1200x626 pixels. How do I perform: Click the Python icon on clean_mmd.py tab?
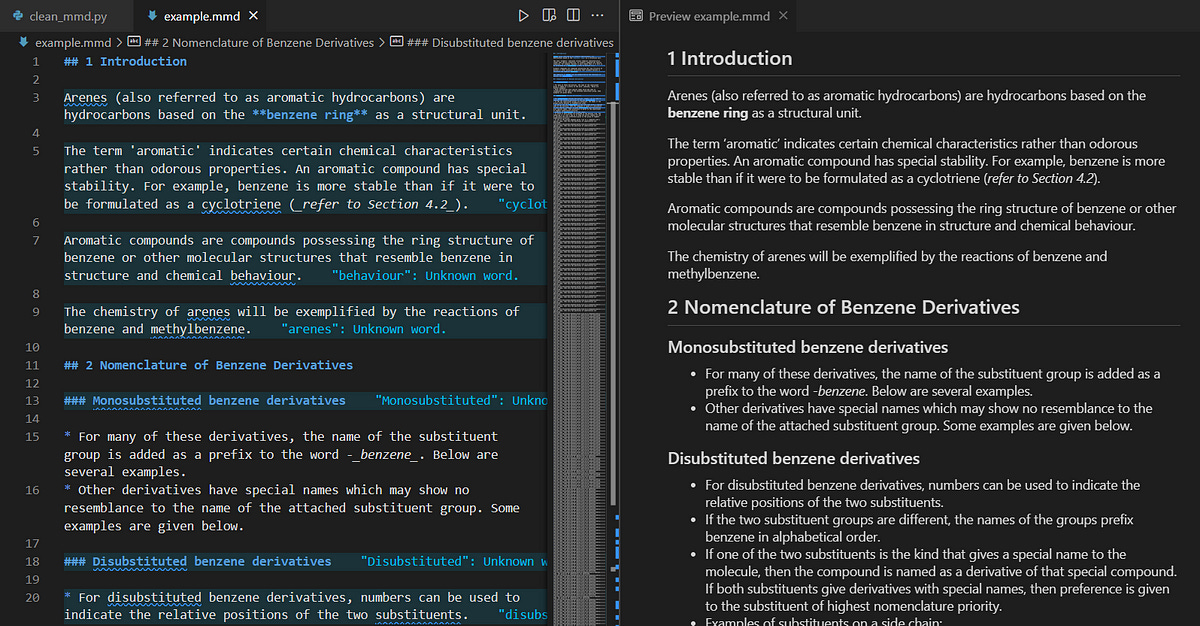(x=17, y=16)
